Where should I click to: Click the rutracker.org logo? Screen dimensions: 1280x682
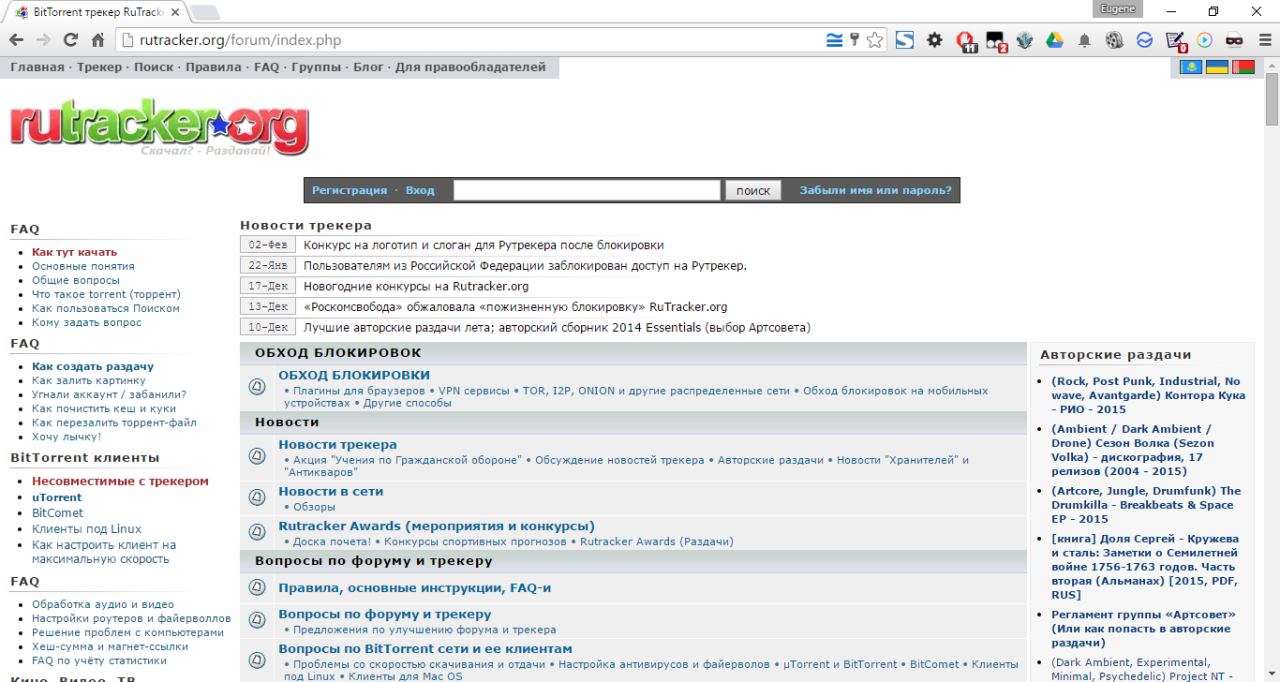click(159, 128)
